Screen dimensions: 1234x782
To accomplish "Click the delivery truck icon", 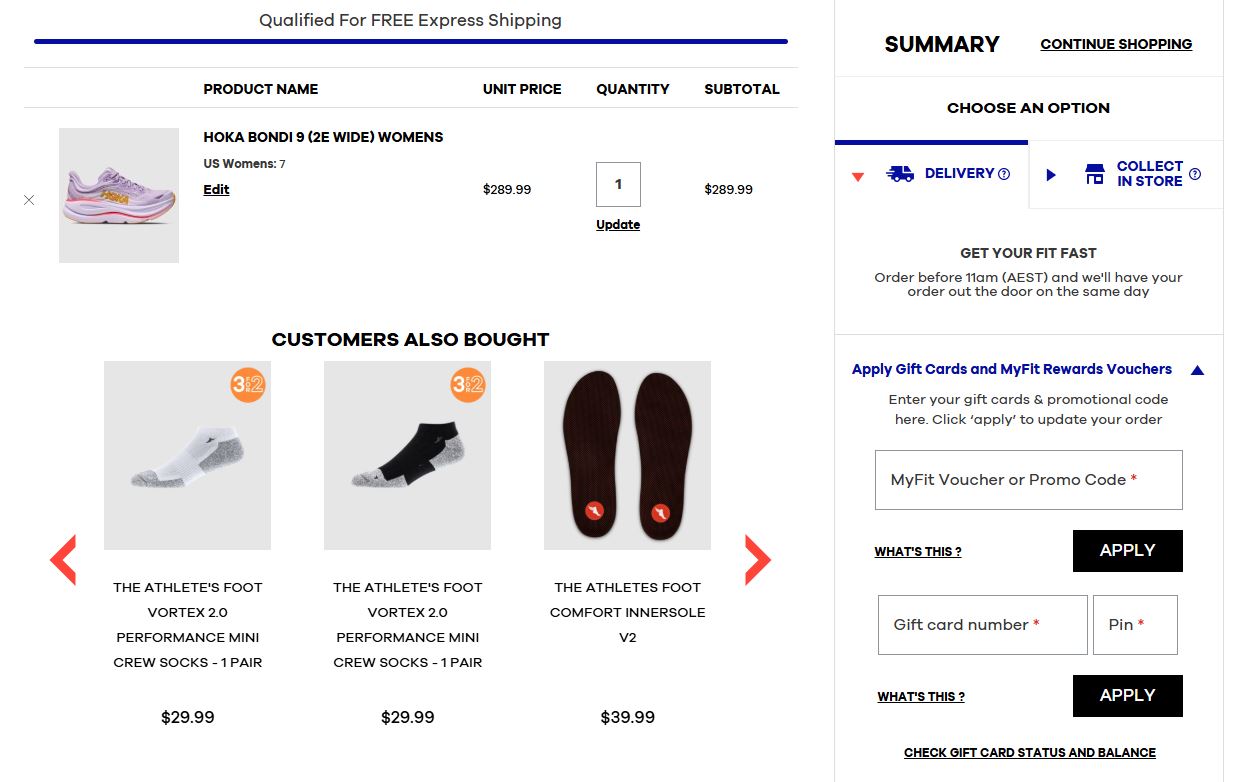I will point(899,173).
